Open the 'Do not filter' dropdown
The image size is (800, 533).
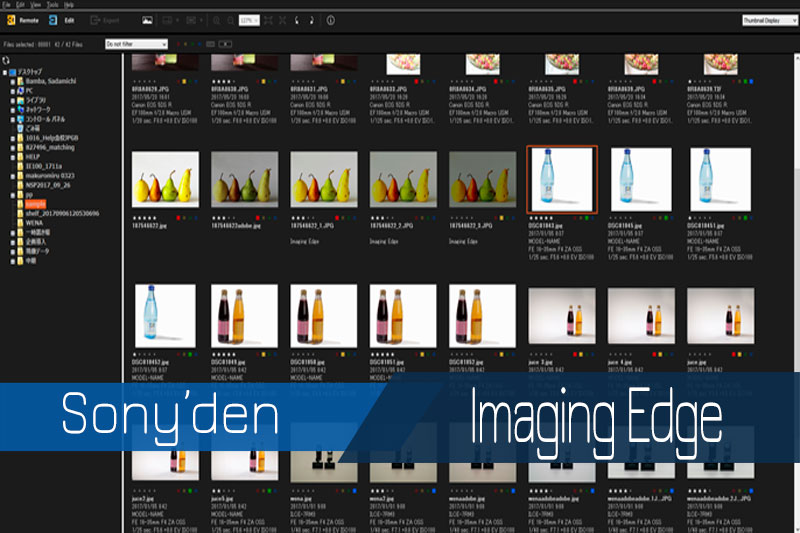coord(136,44)
